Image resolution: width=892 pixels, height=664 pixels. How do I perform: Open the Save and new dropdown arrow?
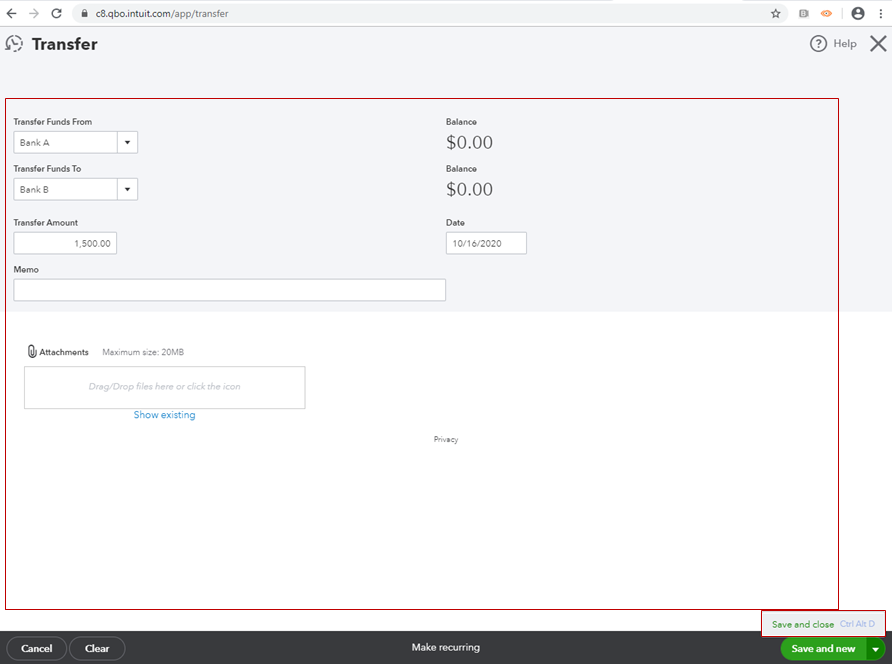876,649
